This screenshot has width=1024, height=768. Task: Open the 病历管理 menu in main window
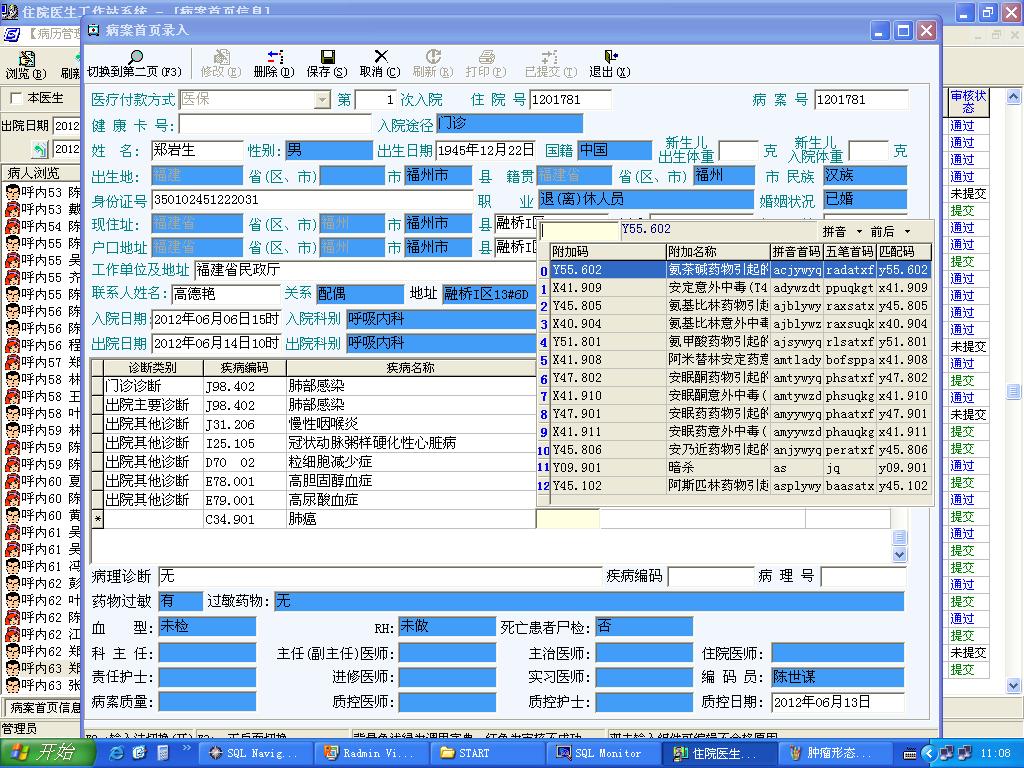54,33
